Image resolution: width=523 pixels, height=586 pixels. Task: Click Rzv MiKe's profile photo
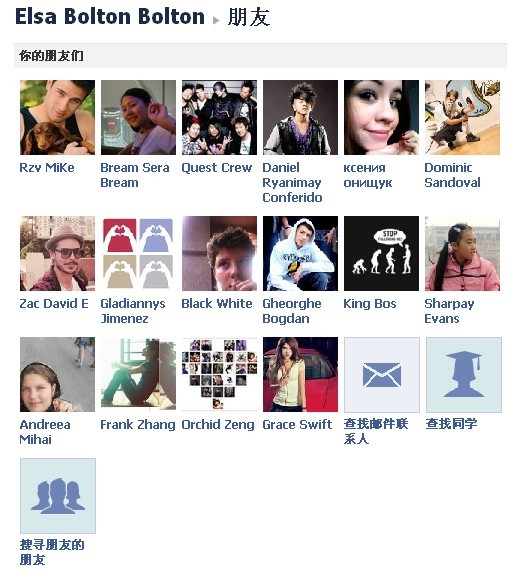pyautogui.click(x=57, y=117)
